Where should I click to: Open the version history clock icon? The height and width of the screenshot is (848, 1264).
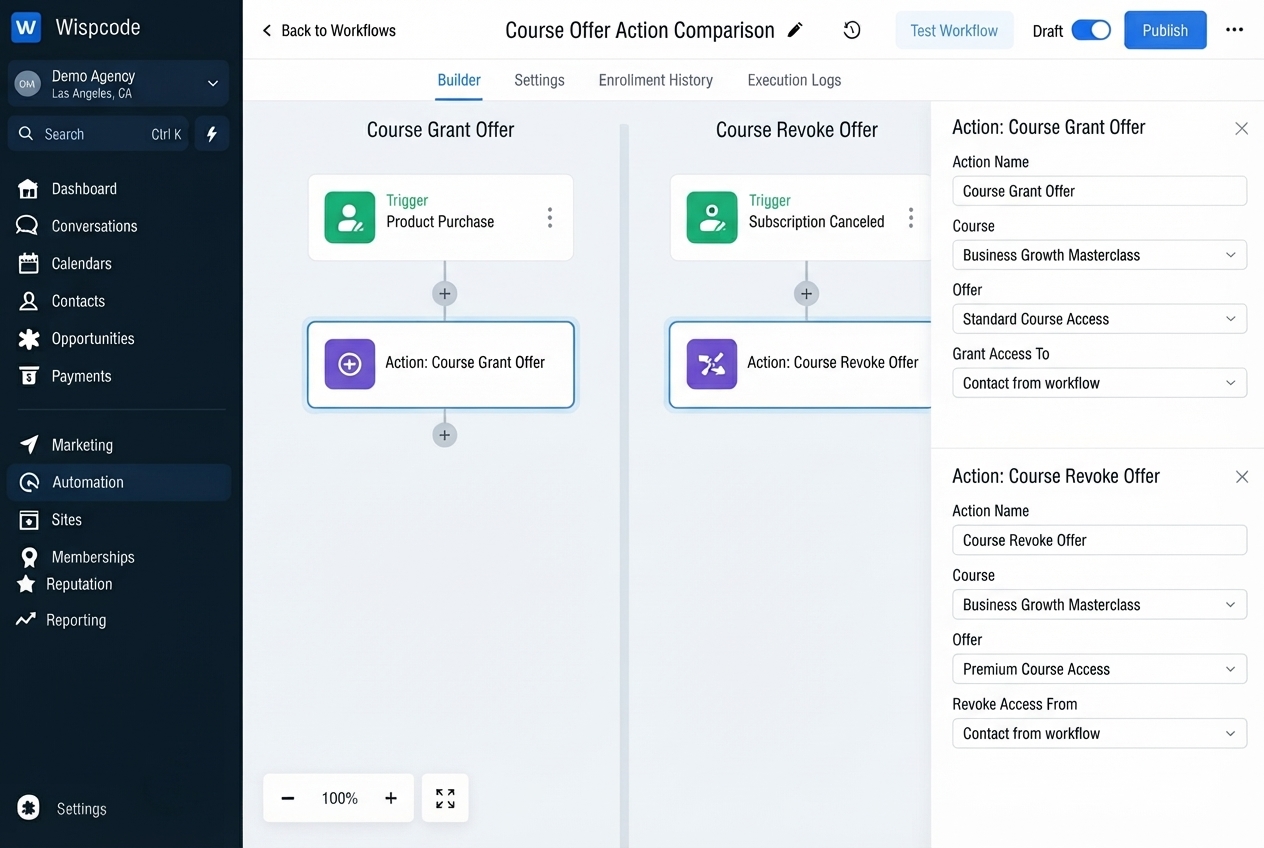click(x=852, y=30)
